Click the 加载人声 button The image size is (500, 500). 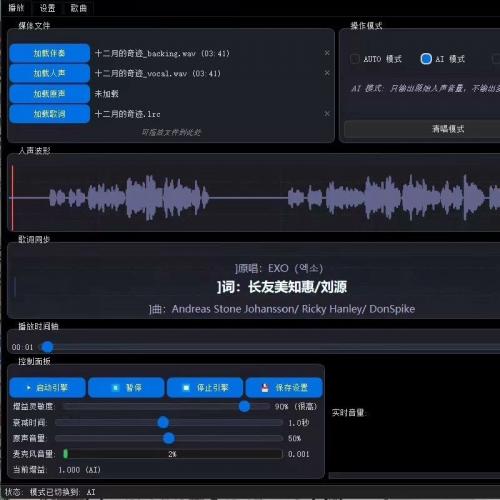pyautogui.click(x=49, y=73)
